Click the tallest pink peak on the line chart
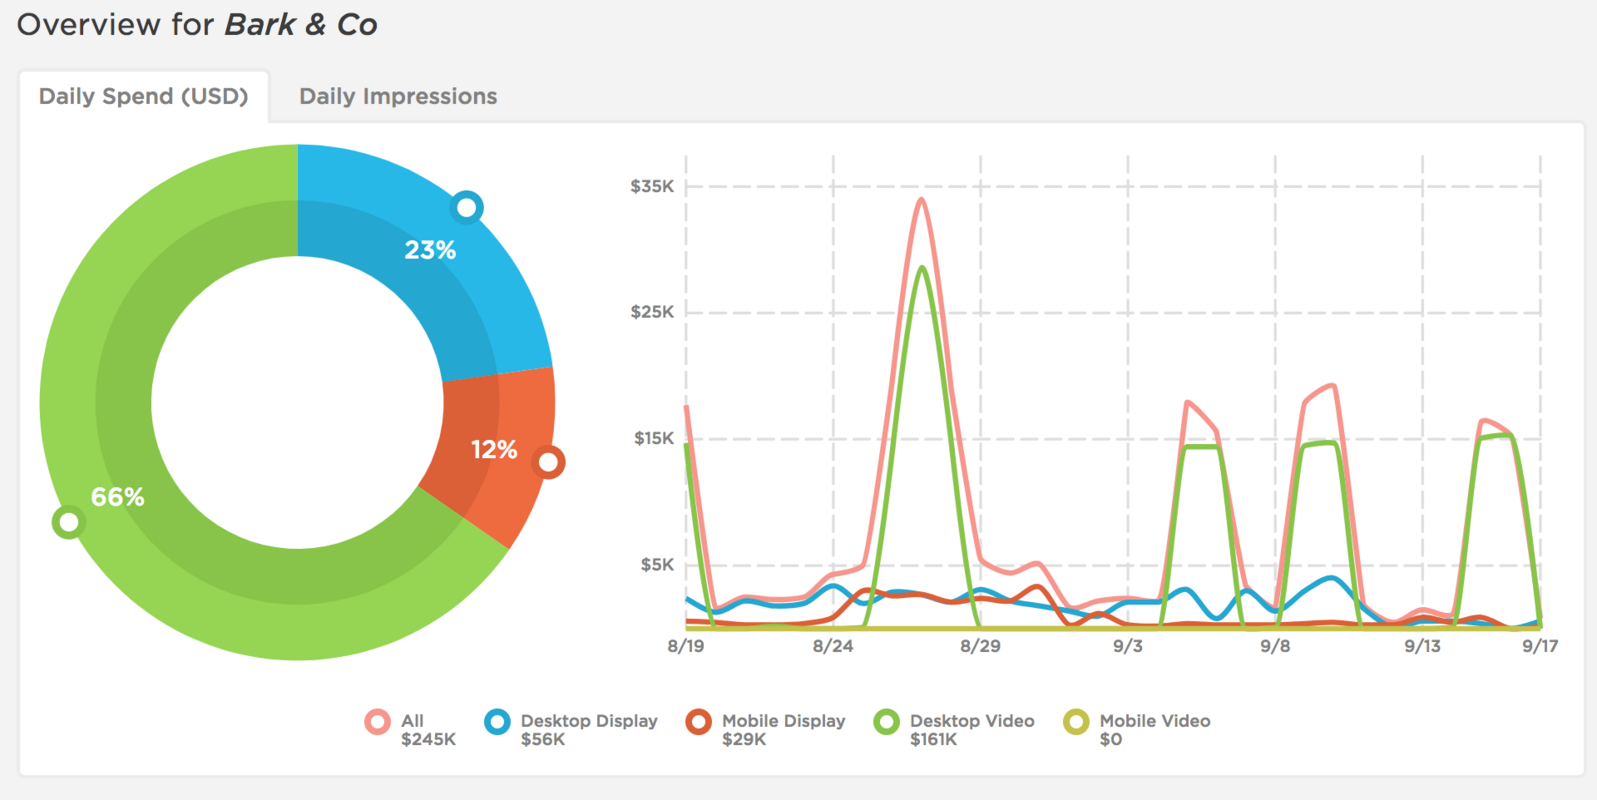 coord(921,200)
